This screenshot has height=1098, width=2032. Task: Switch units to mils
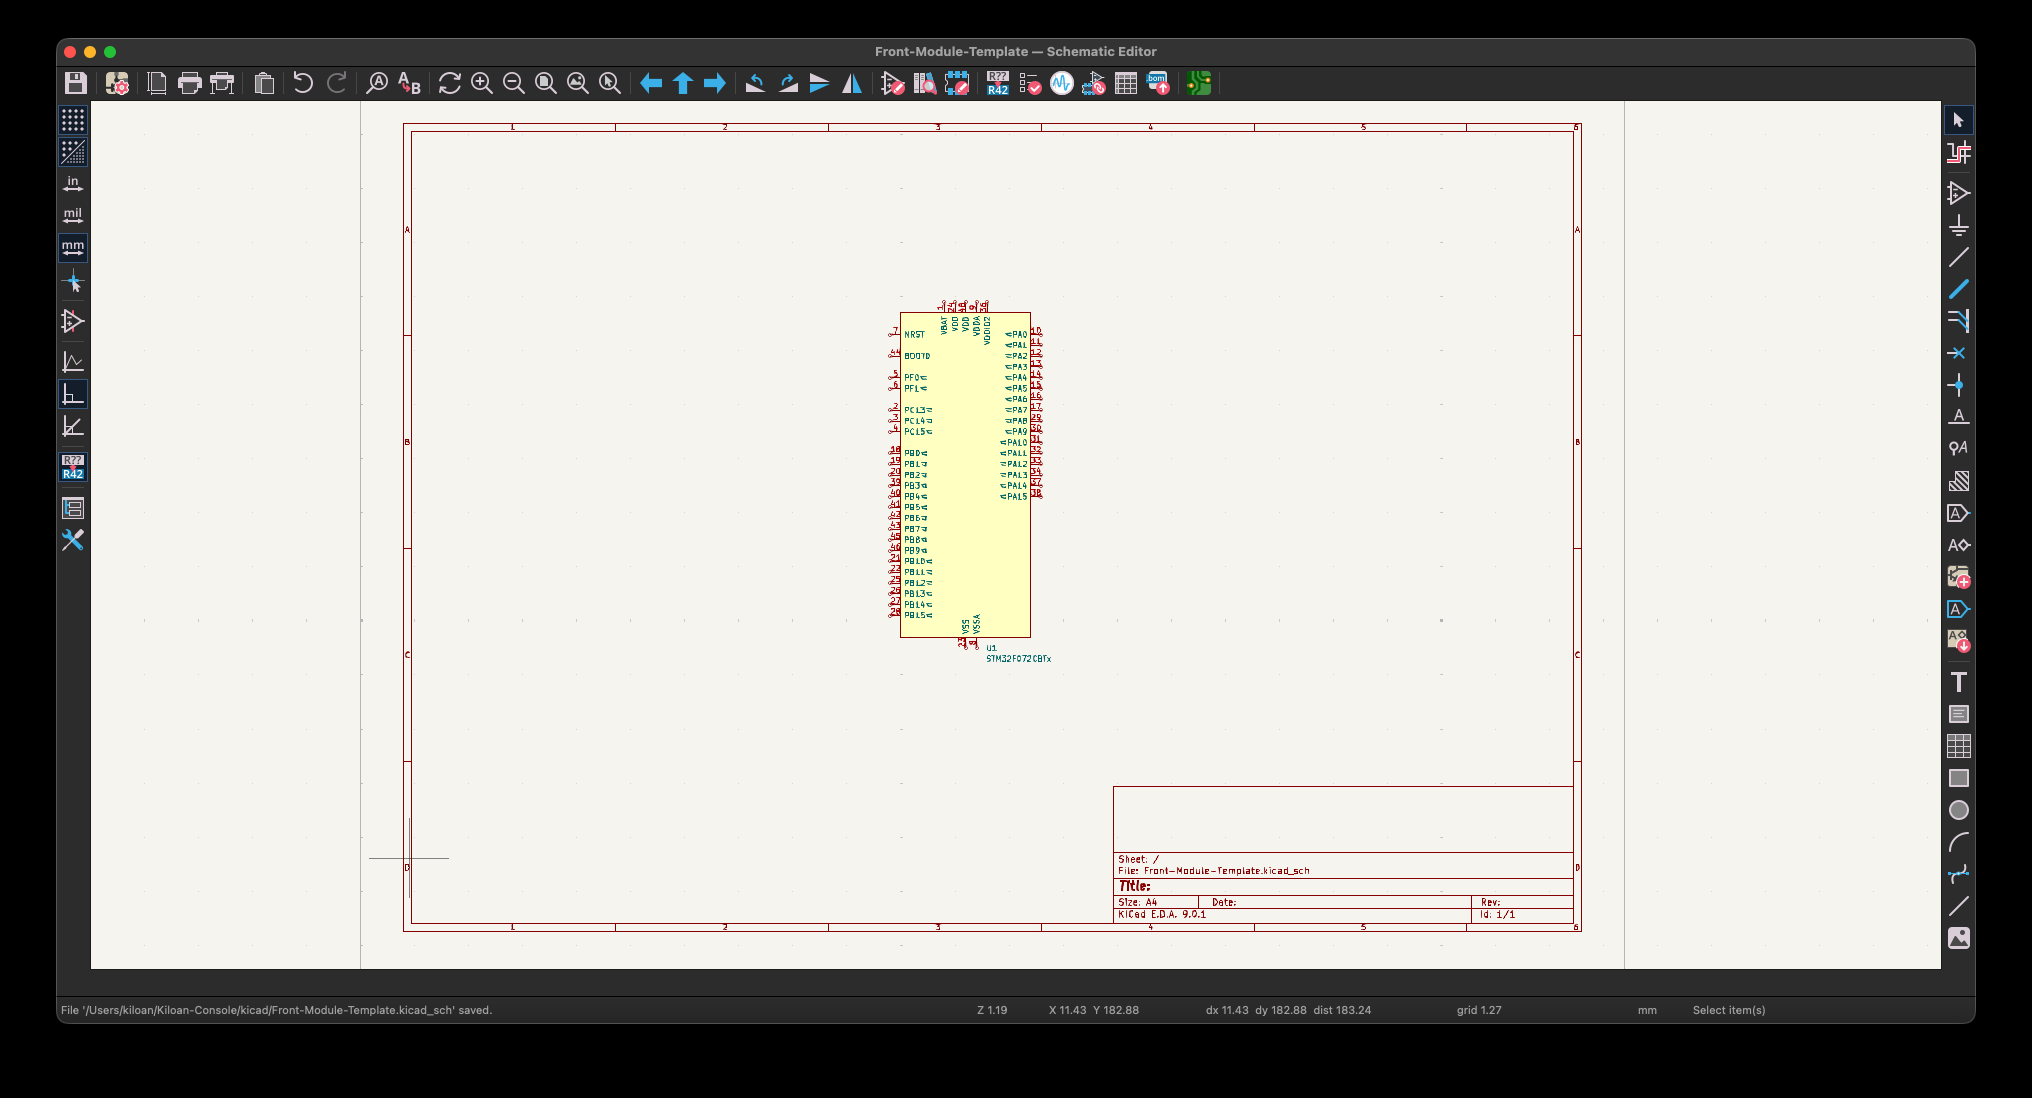pyautogui.click(x=73, y=216)
